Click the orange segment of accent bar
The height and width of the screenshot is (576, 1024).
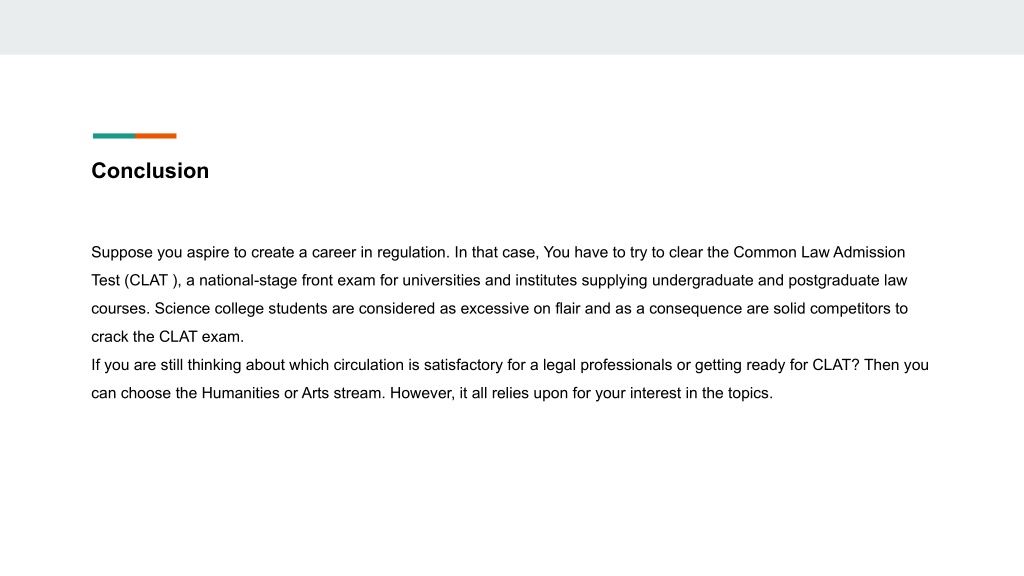(x=156, y=136)
